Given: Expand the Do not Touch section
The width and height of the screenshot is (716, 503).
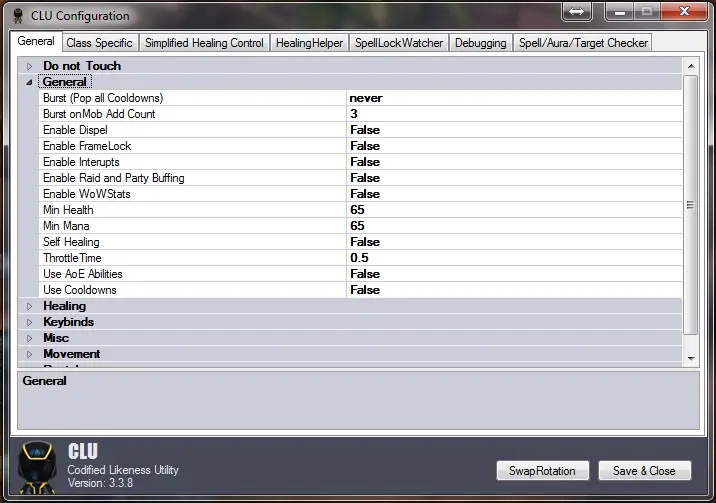Looking at the screenshot, I should coord(29,66).
